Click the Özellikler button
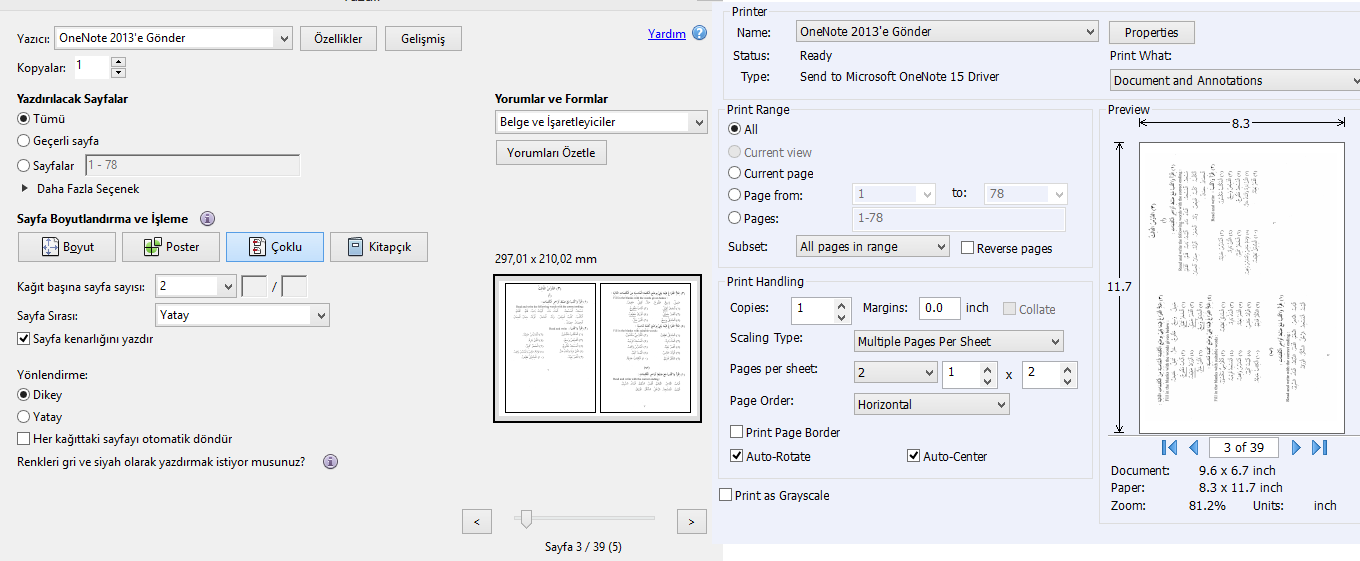Viewport: 1360px width, 561px height. coord(338,39)
